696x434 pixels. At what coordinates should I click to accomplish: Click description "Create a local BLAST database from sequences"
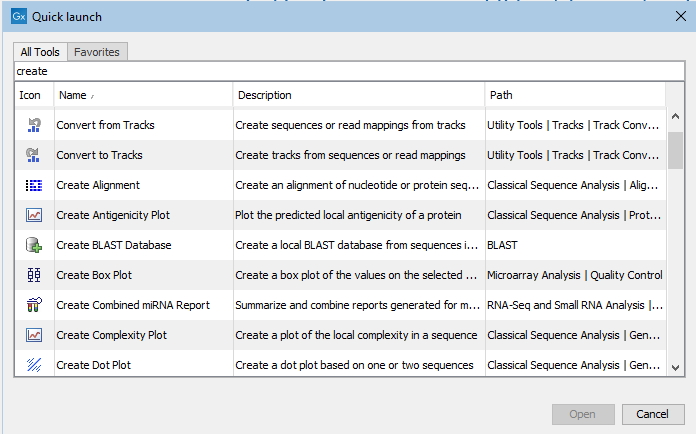[356, 245]
